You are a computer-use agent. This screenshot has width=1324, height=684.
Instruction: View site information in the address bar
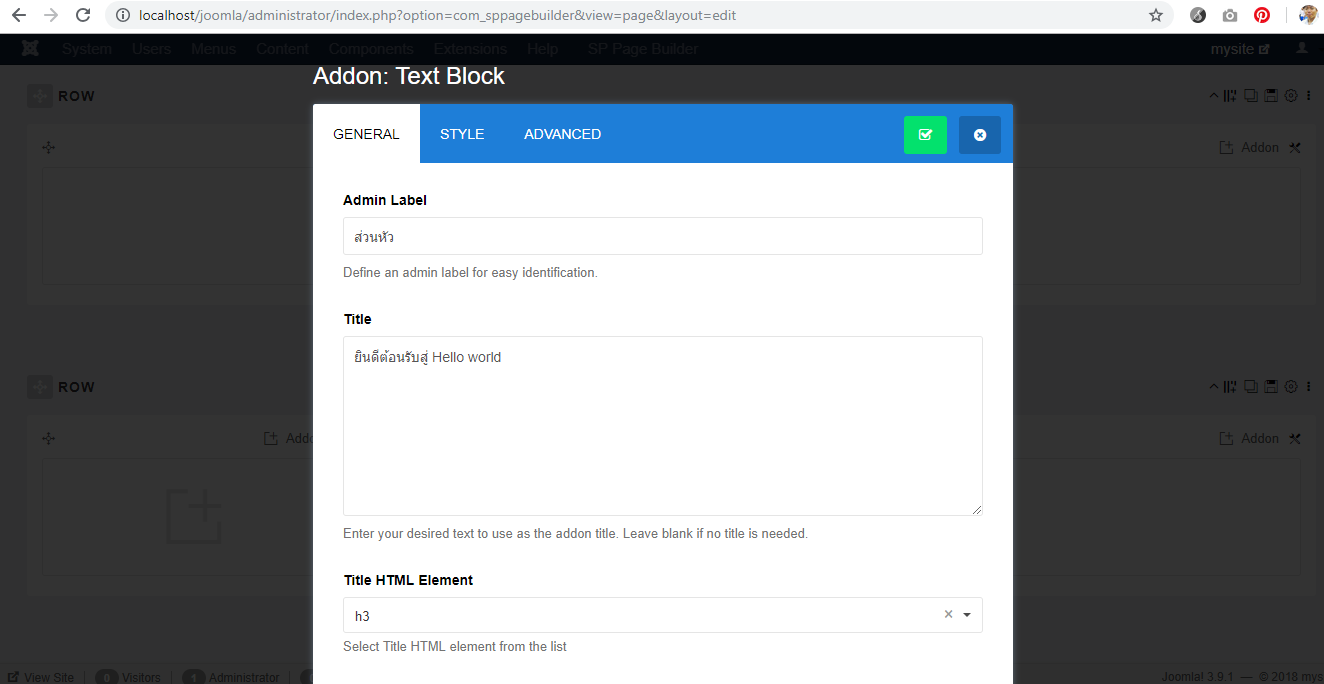[x=123, y=15]
